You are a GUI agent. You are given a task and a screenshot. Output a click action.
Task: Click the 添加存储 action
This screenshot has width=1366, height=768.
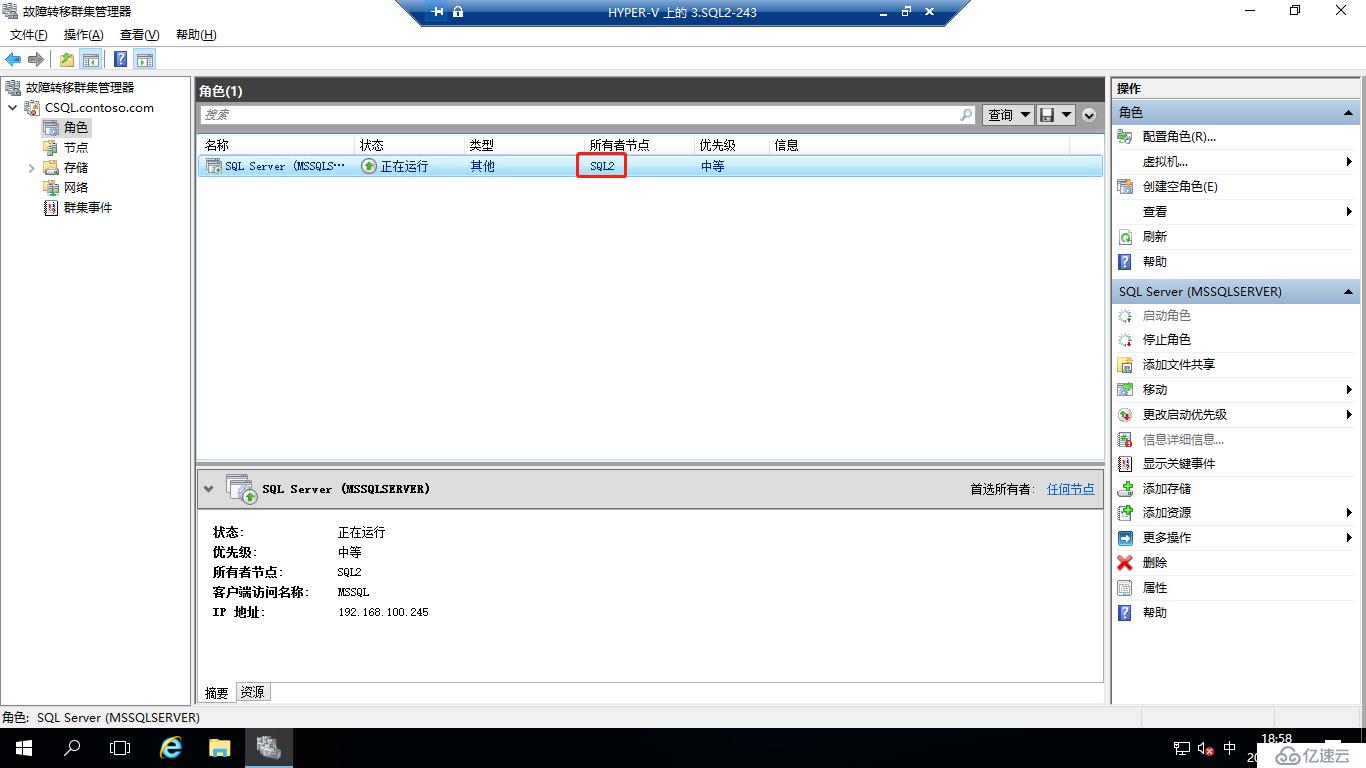tap(1167, 489)
